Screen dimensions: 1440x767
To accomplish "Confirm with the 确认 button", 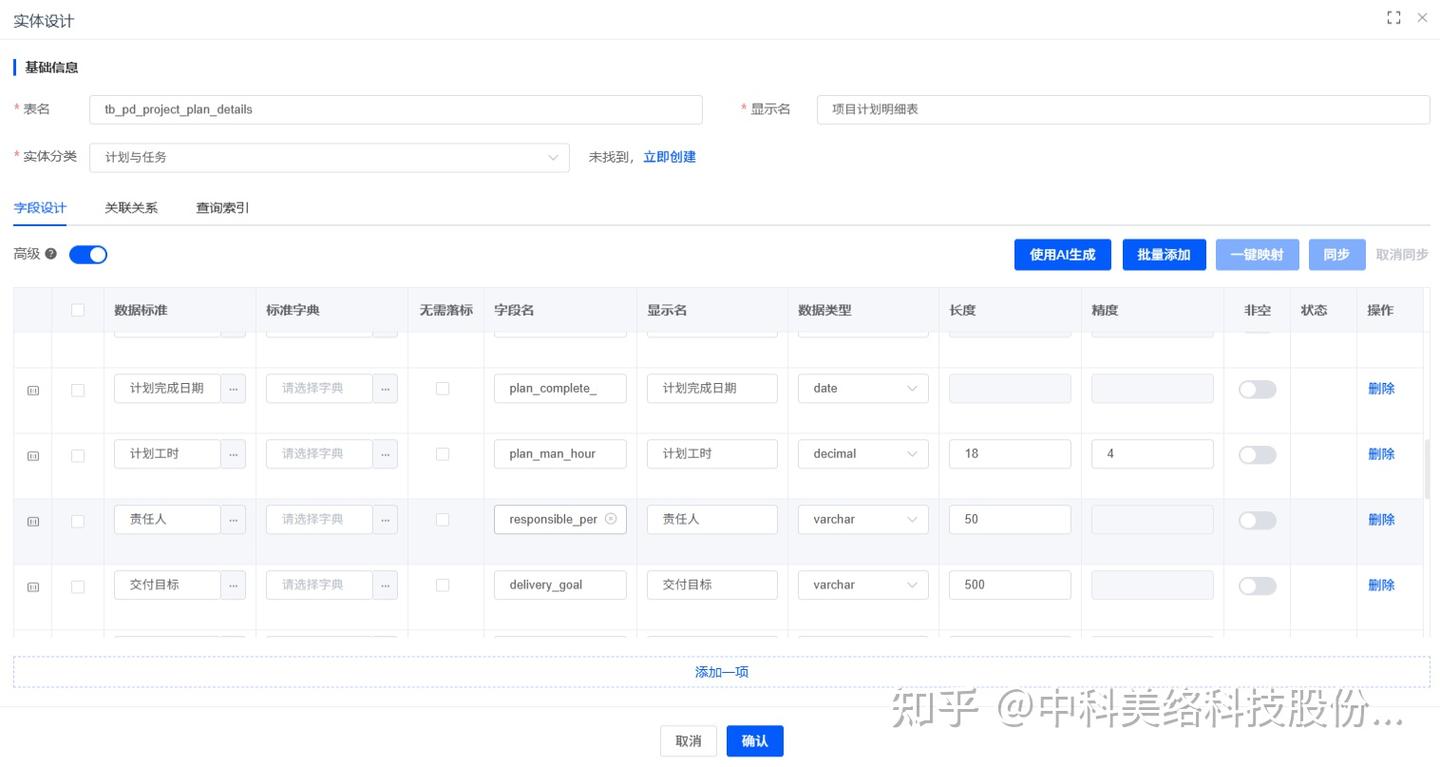I will click(x=755, y=741).
